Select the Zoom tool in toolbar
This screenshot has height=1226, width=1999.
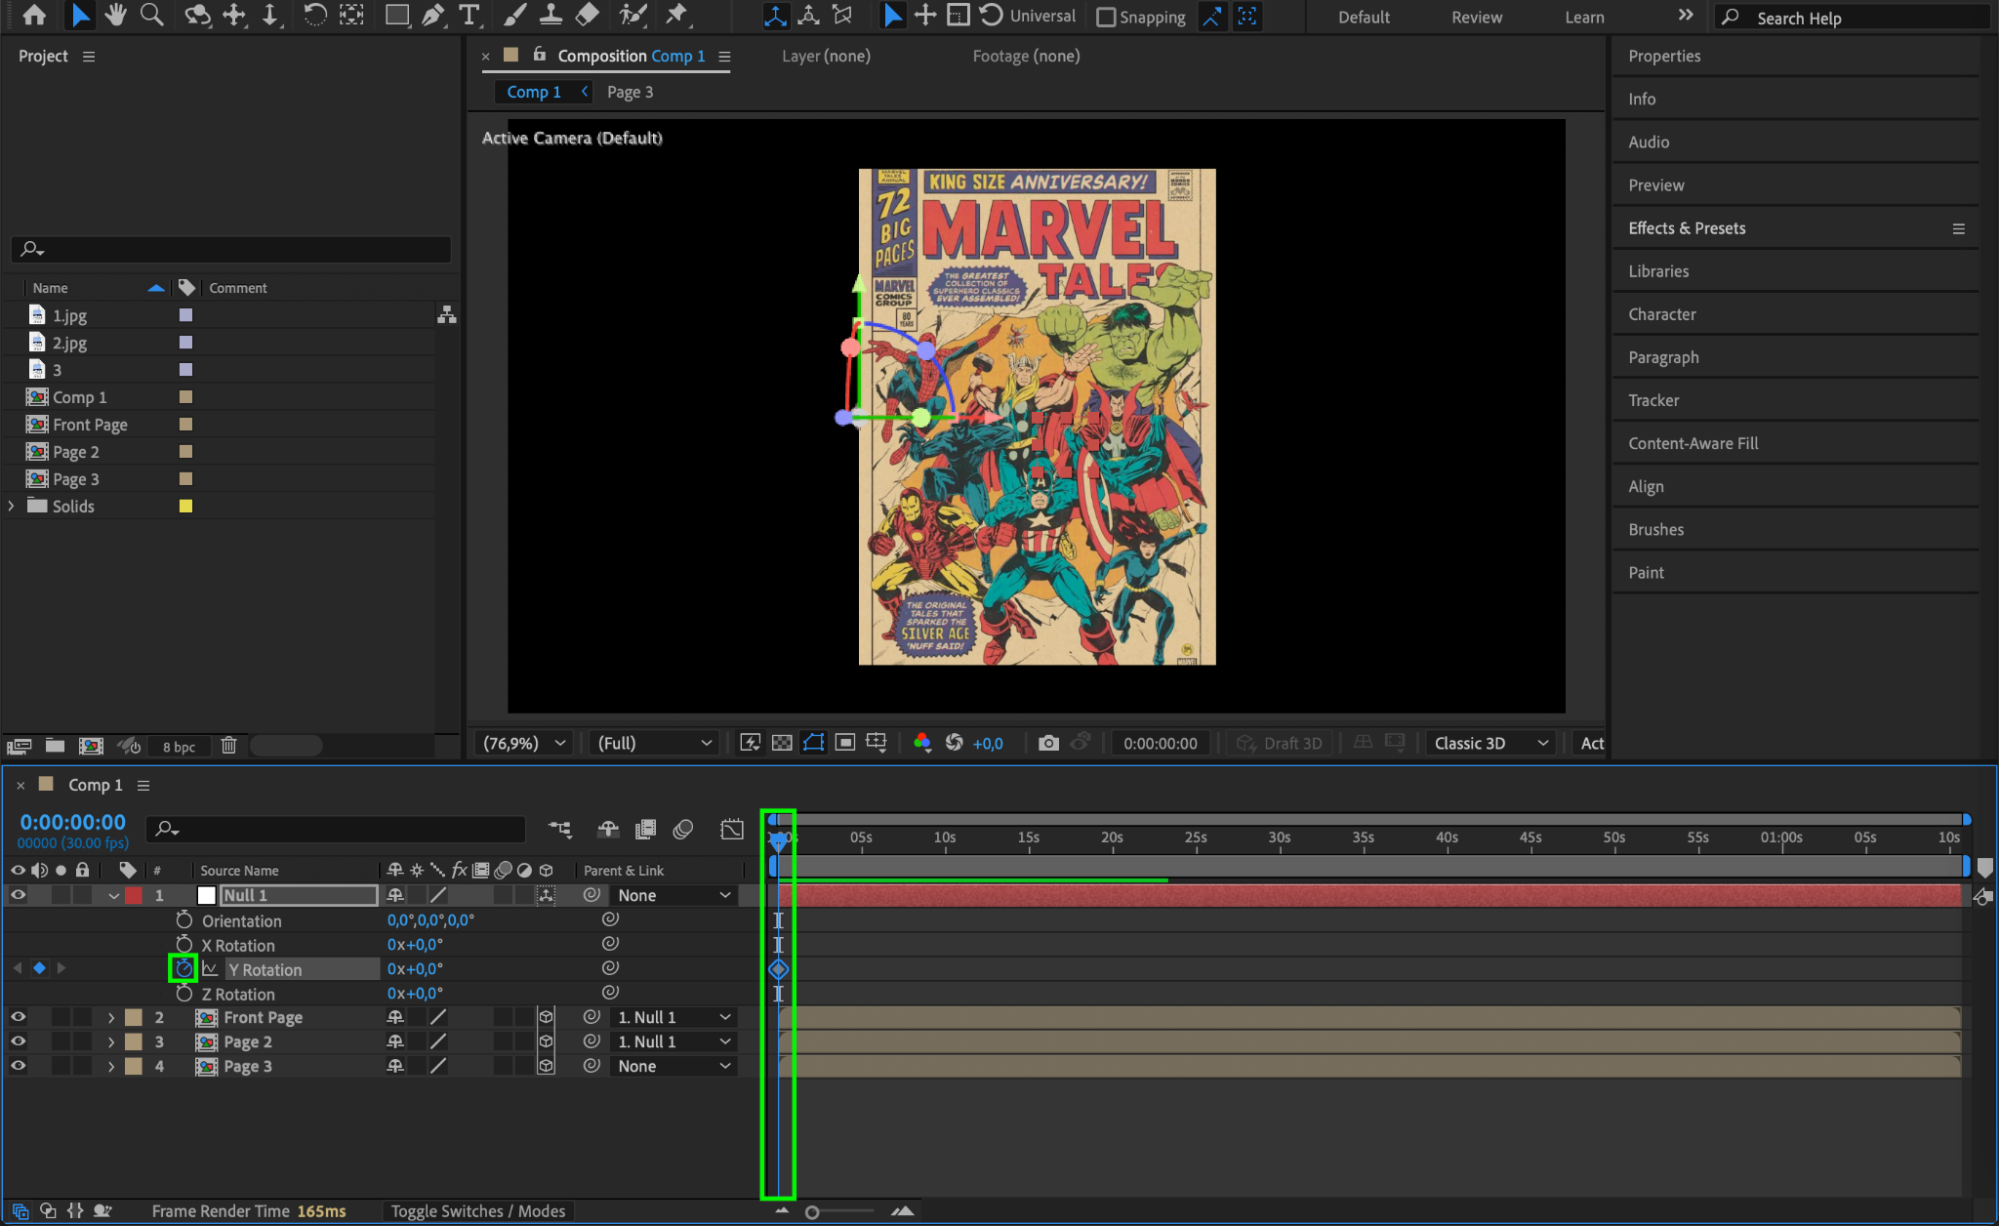[x=152, y=15]
